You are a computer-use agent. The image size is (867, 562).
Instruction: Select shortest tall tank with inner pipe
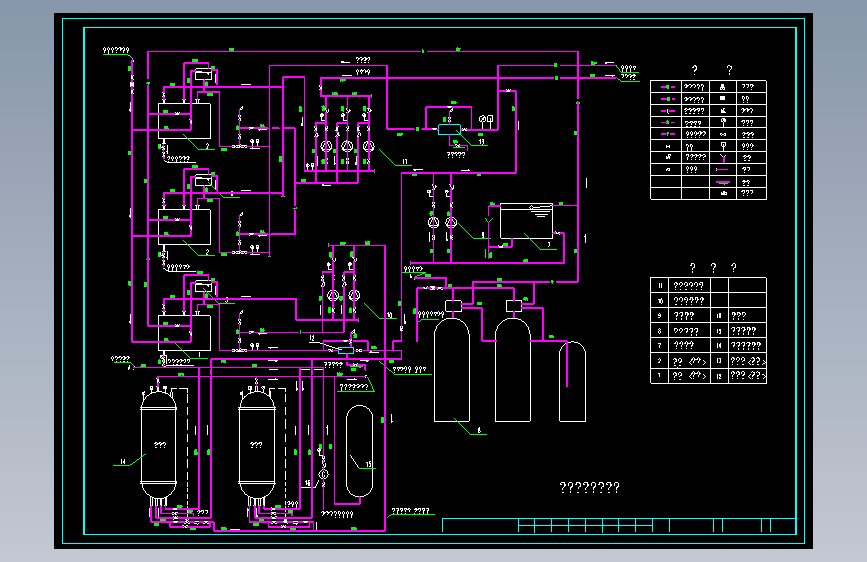pos(572,382)
